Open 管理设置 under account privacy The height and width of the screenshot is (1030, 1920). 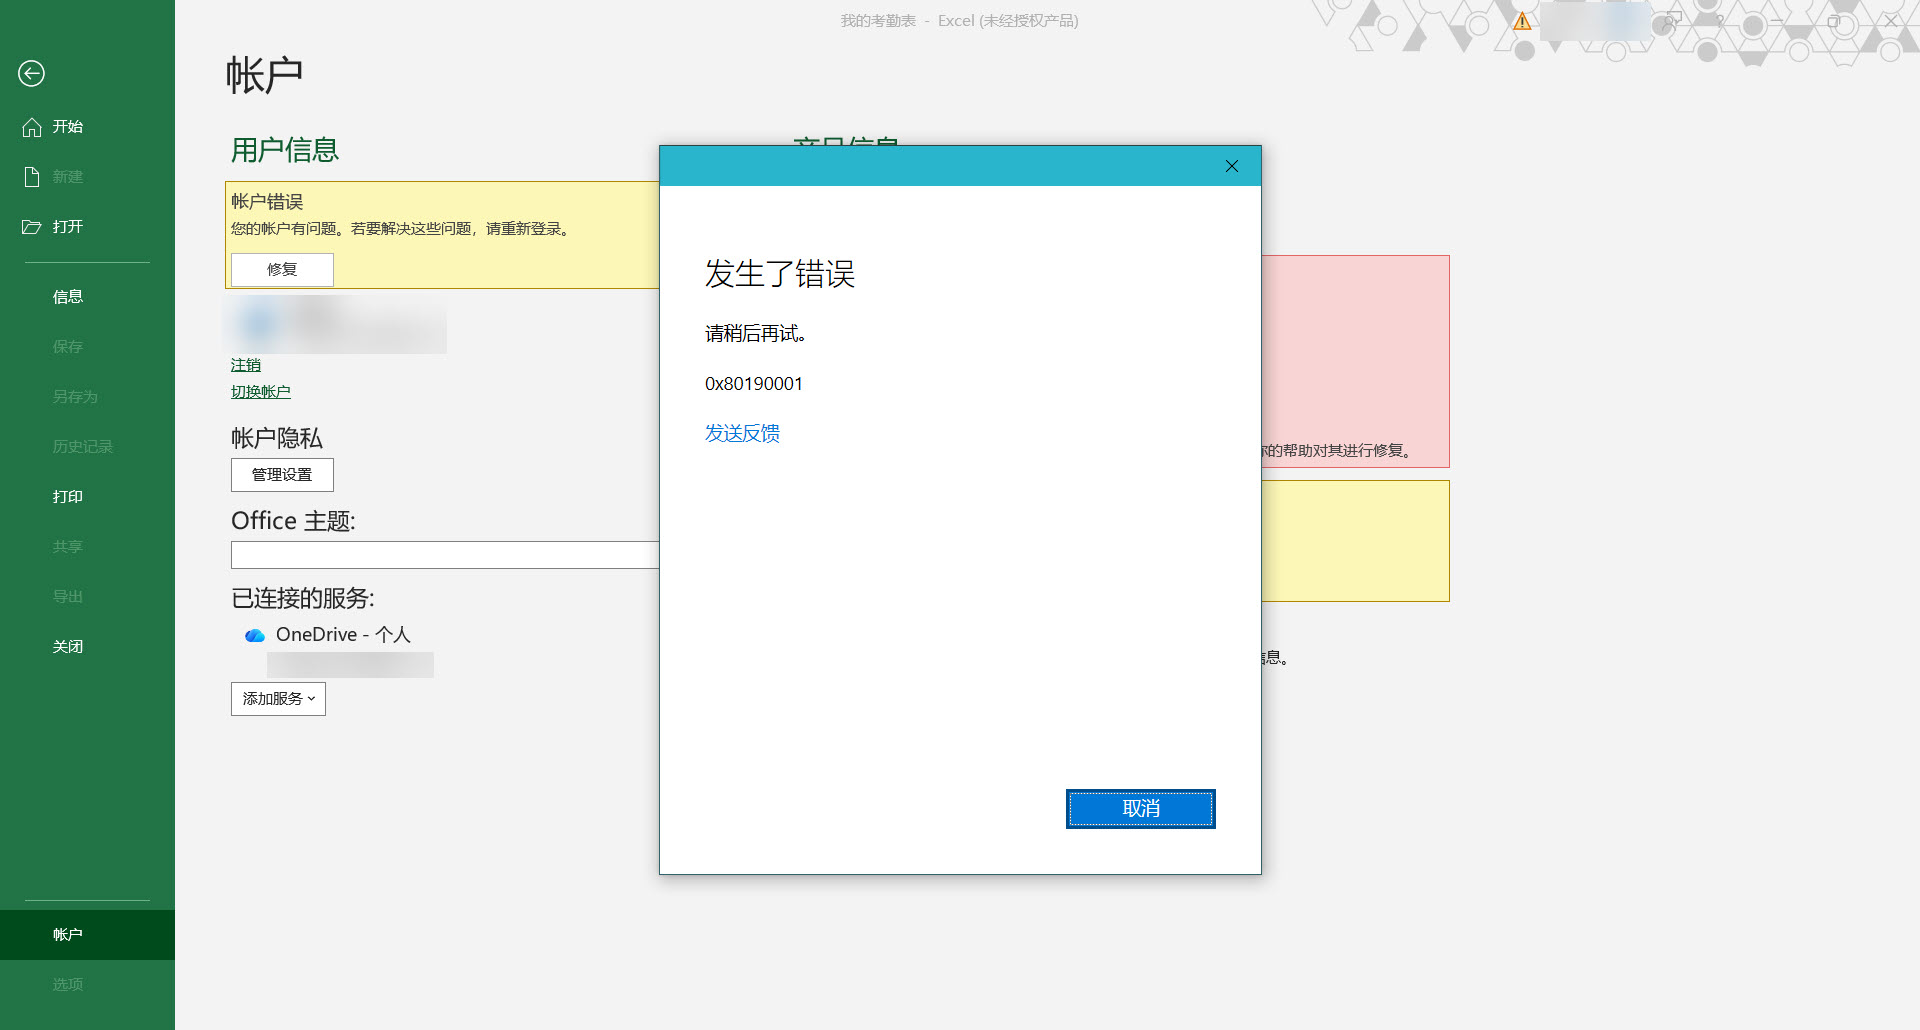click(x=282, y=475)
